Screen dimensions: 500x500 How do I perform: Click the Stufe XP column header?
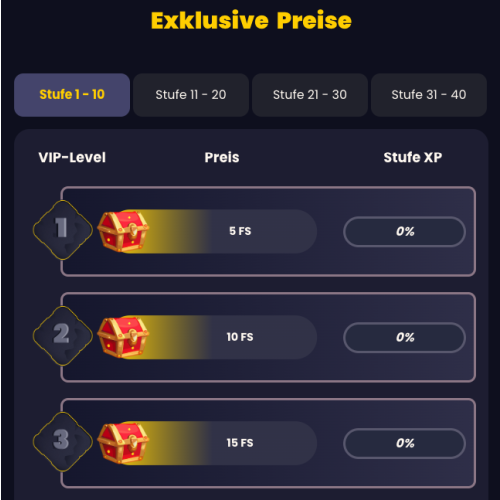[x=413, y=157]
